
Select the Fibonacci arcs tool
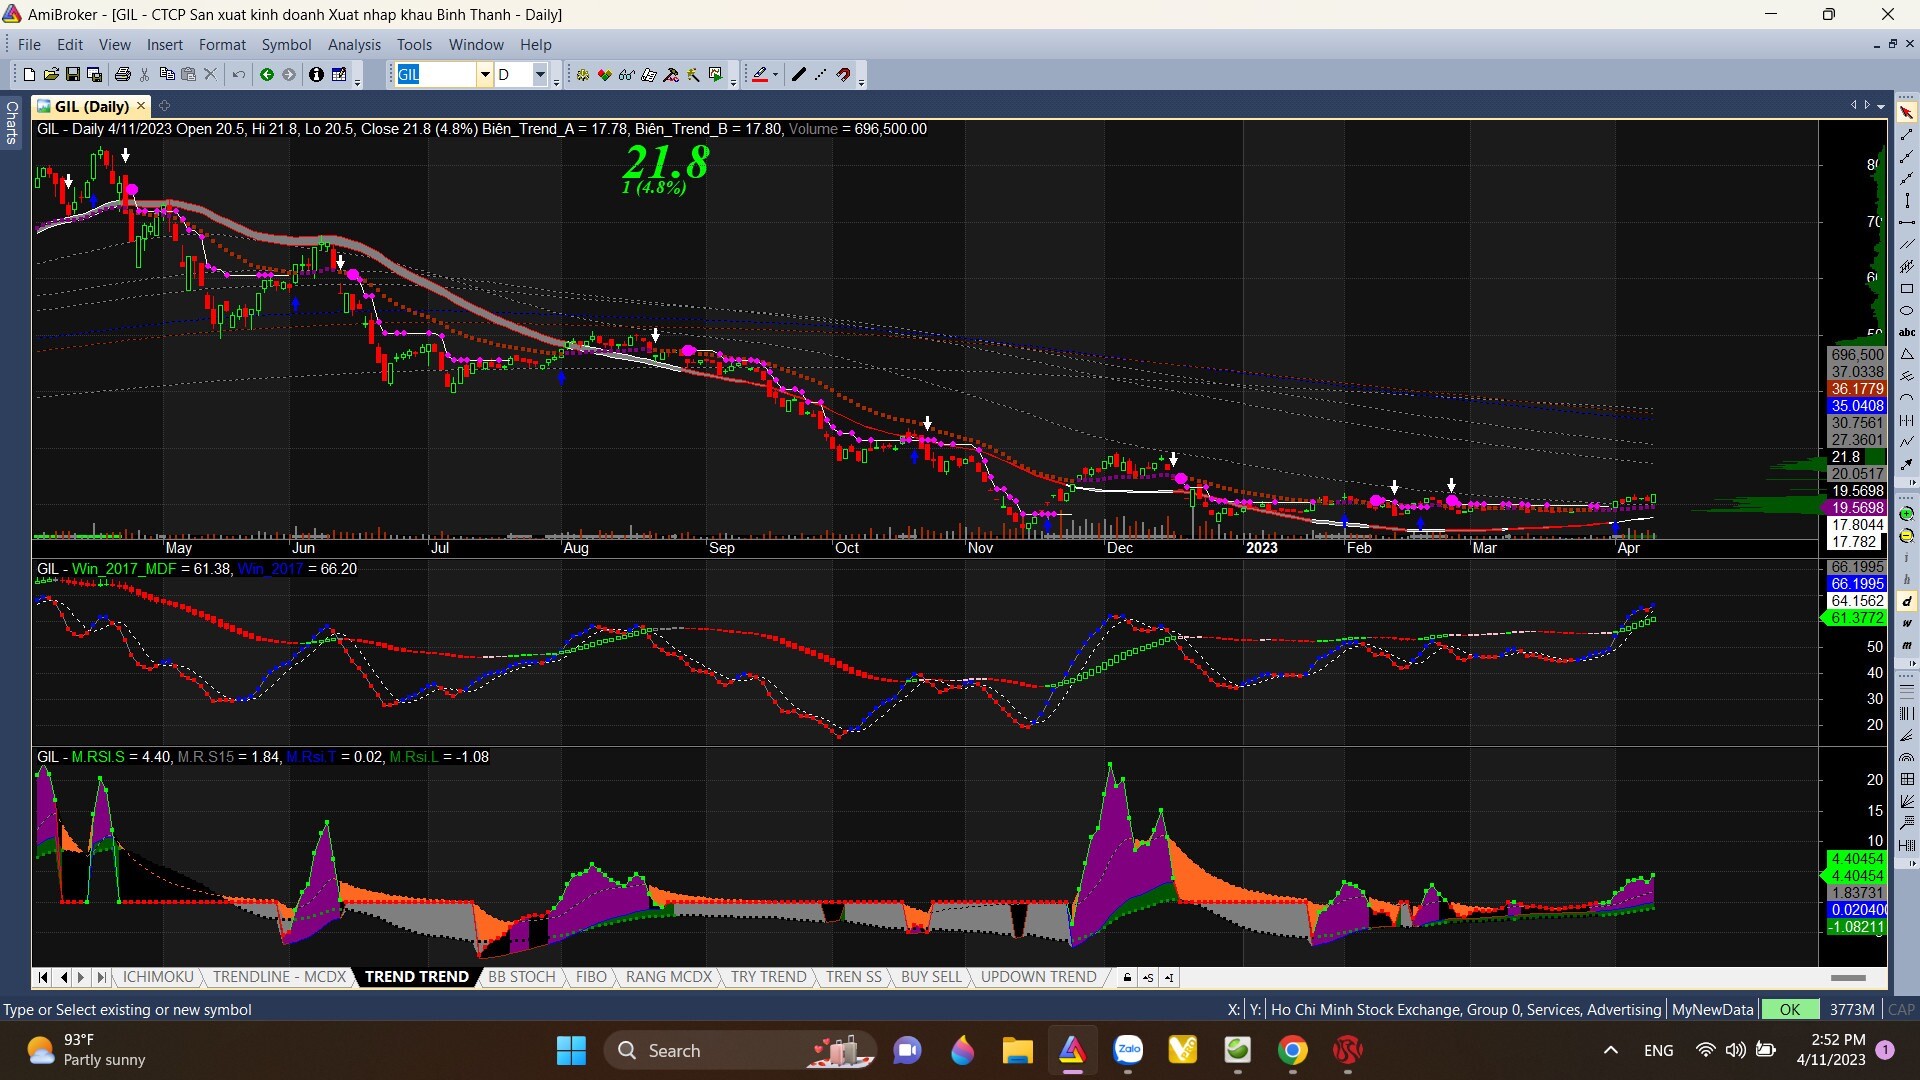(1907, 757)
